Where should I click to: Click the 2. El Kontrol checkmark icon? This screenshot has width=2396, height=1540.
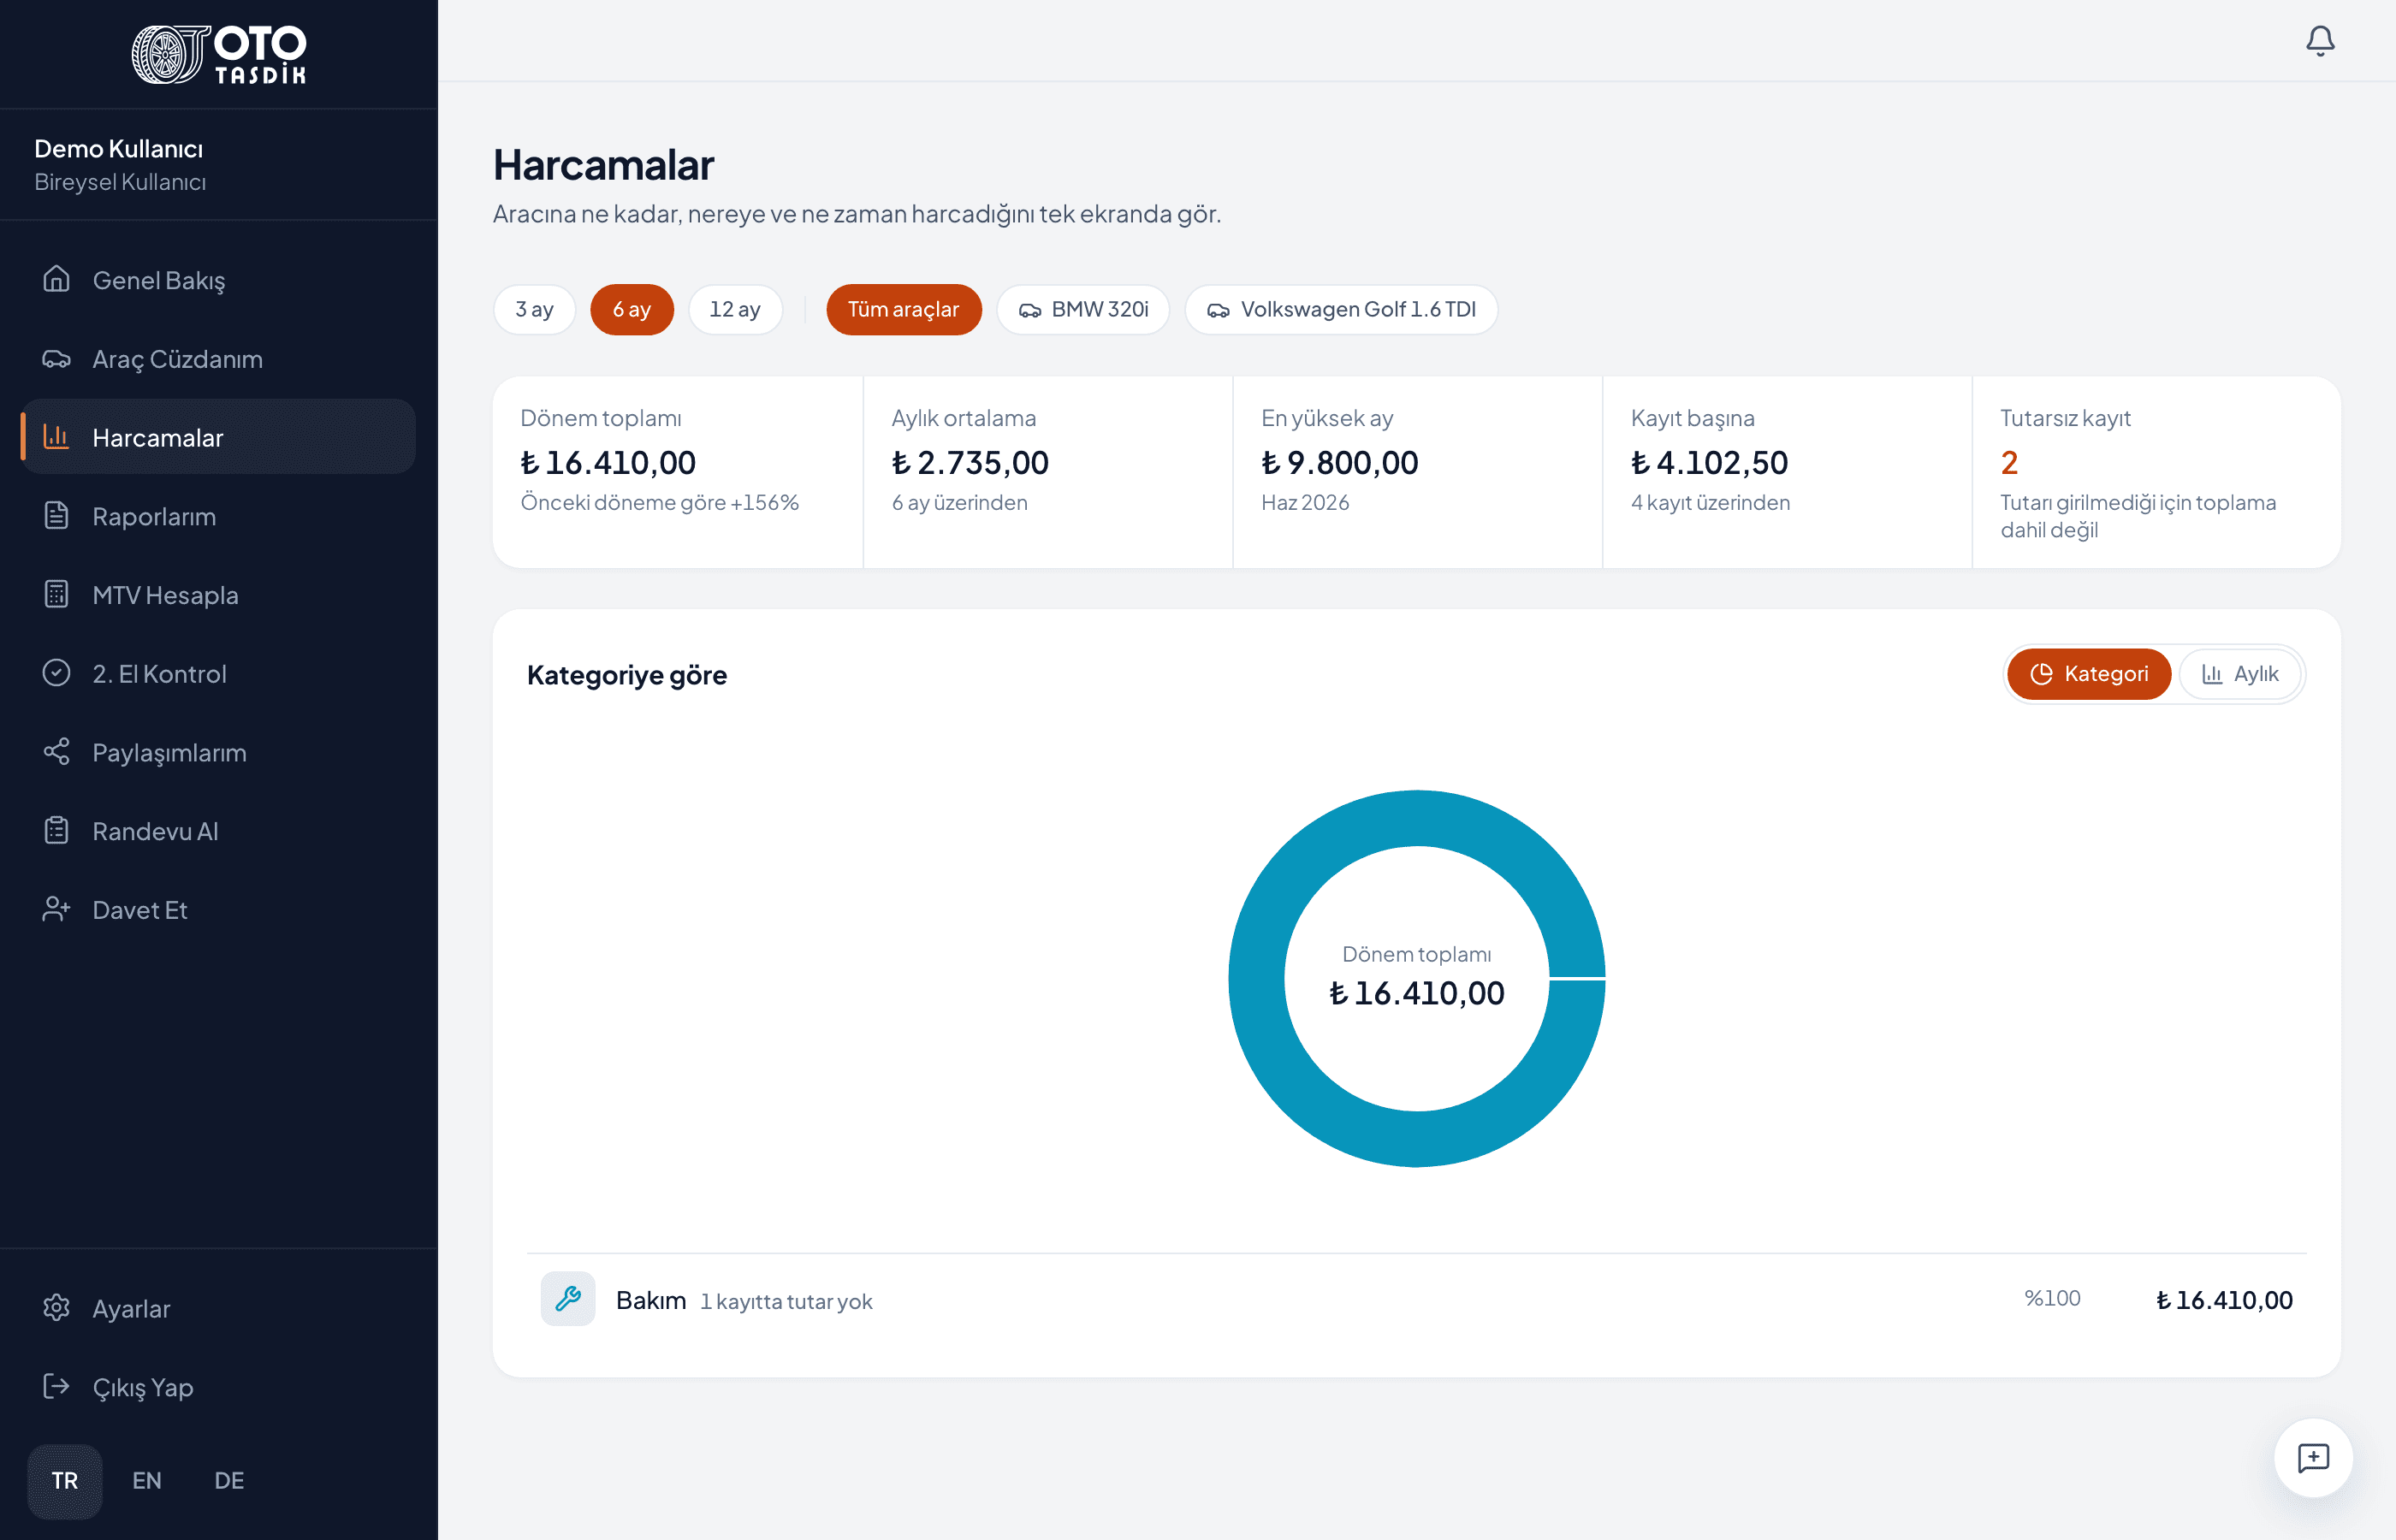tap(56, 673)
